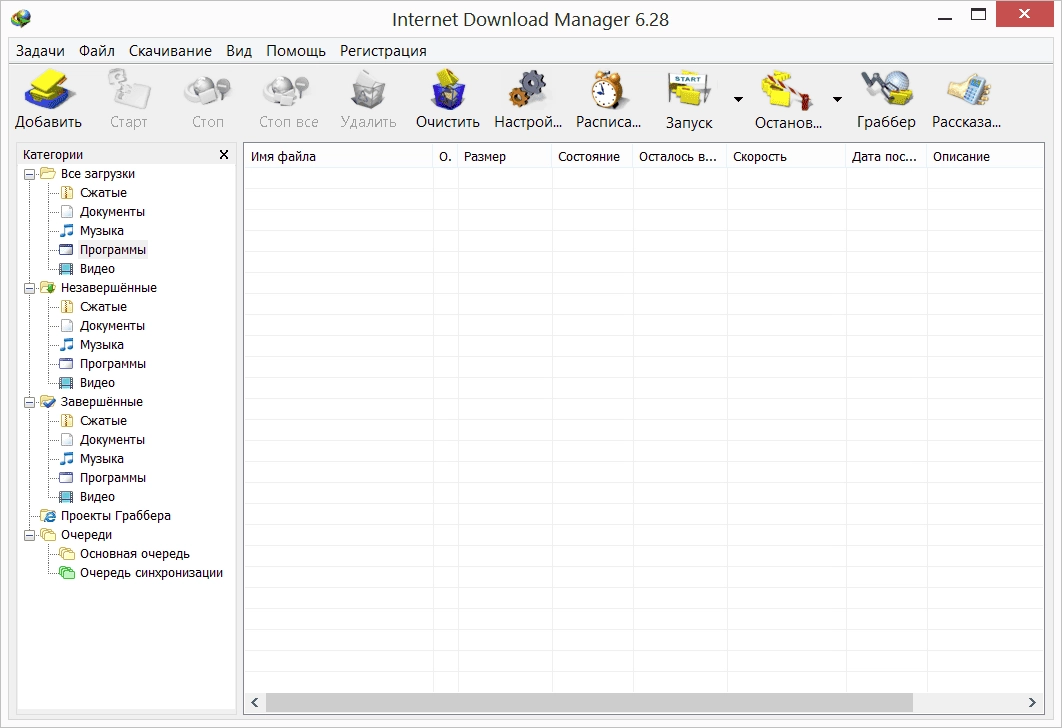Open dropdown arrow next to Остановить
1062x728 pixels.
[x=837, y=100]
